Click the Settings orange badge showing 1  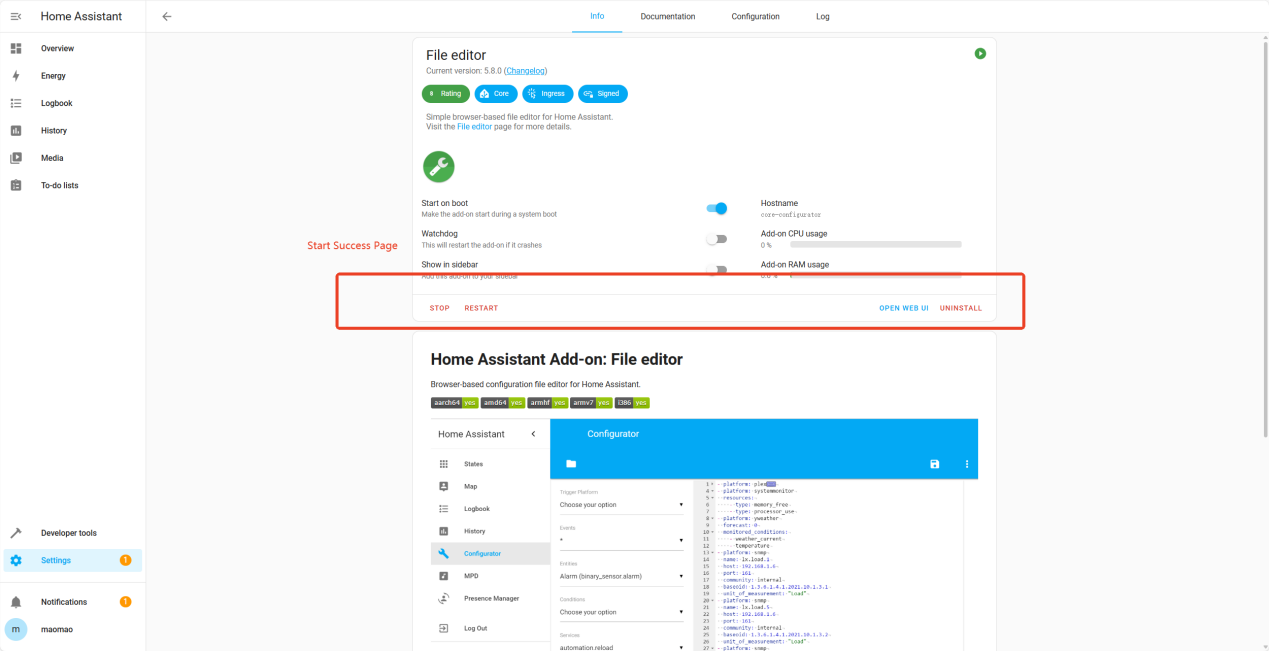pos(125,560)
